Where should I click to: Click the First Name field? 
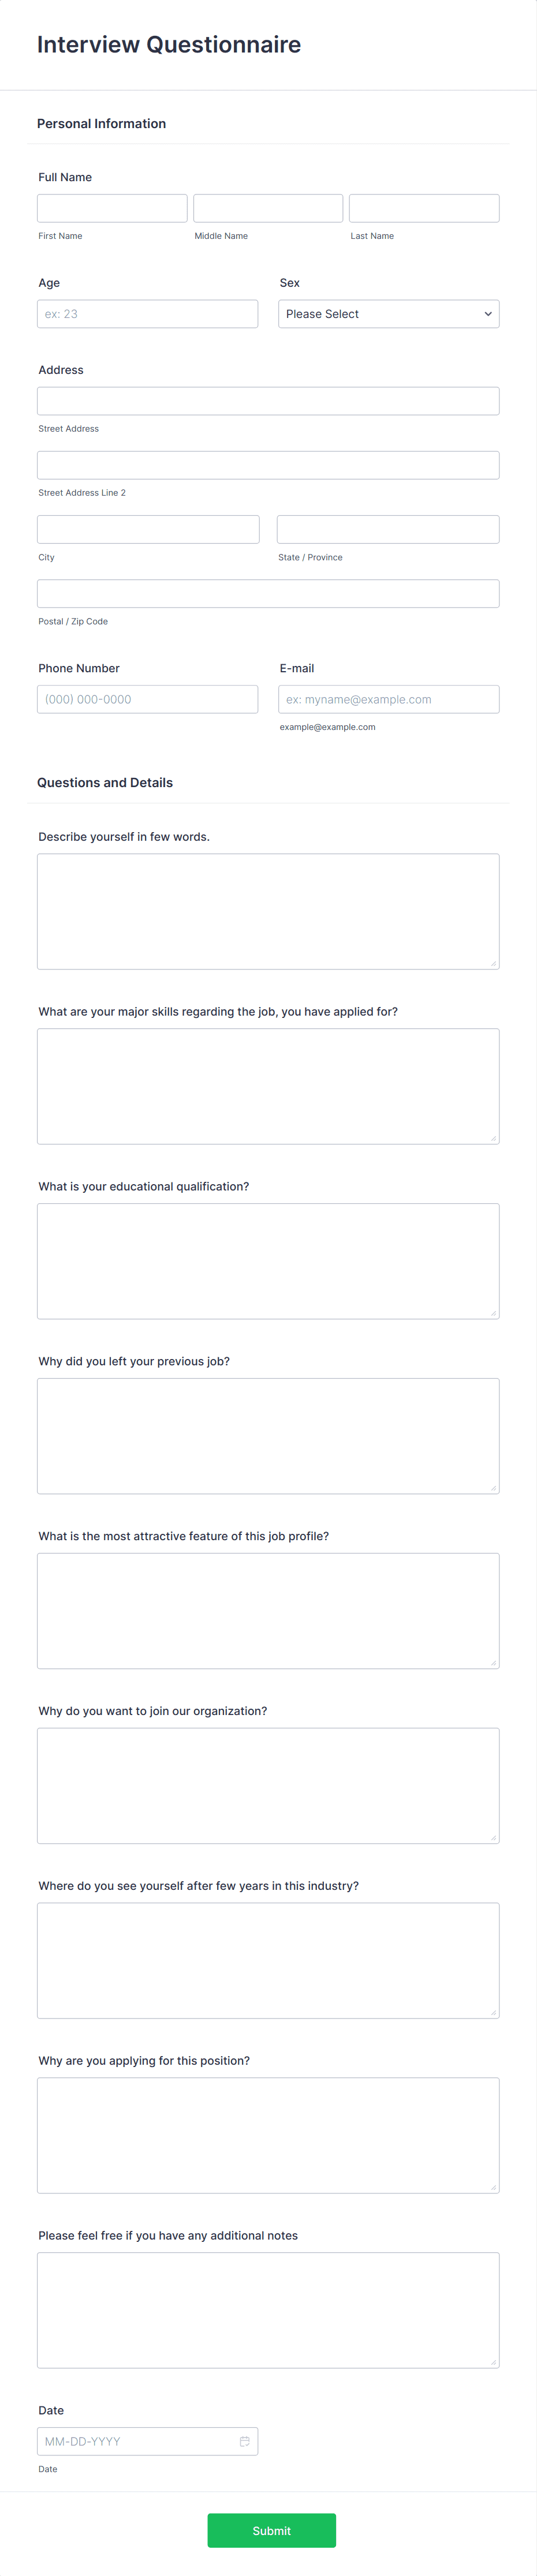[x=112, y=207]
